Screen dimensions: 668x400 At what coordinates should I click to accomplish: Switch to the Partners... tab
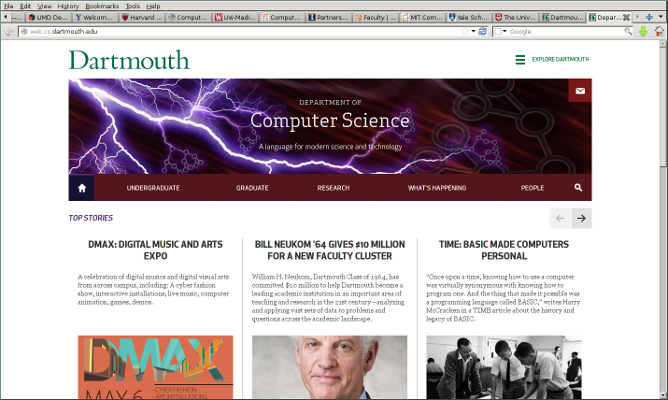[328, 17]
